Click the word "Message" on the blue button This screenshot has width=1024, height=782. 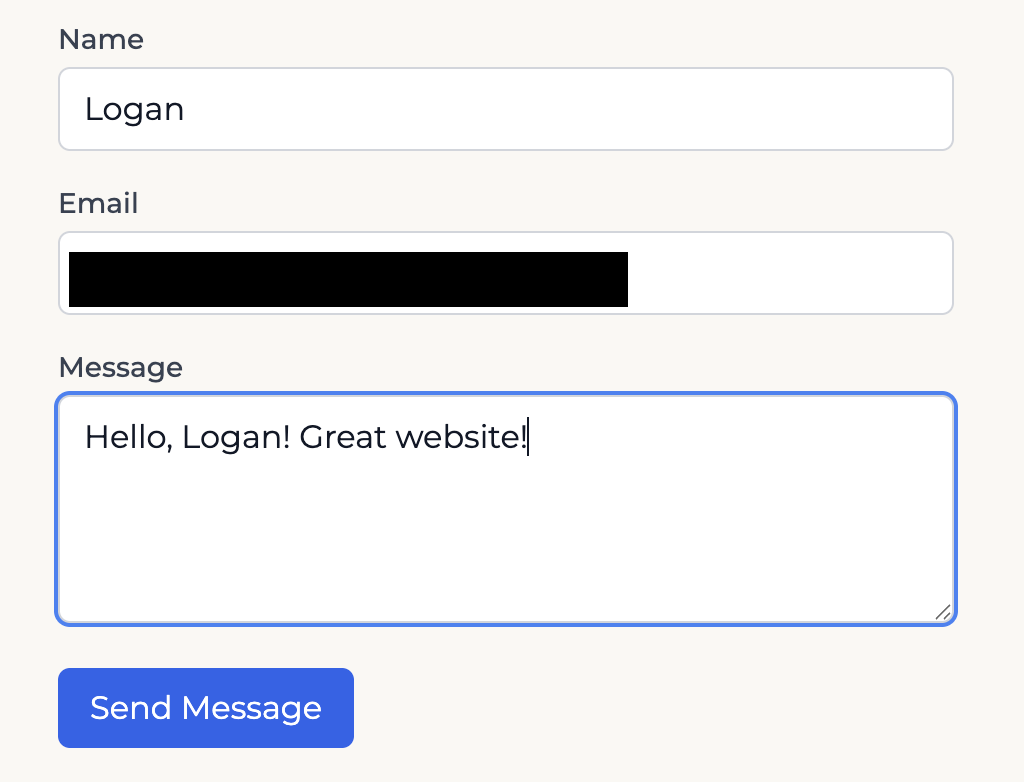251,708
